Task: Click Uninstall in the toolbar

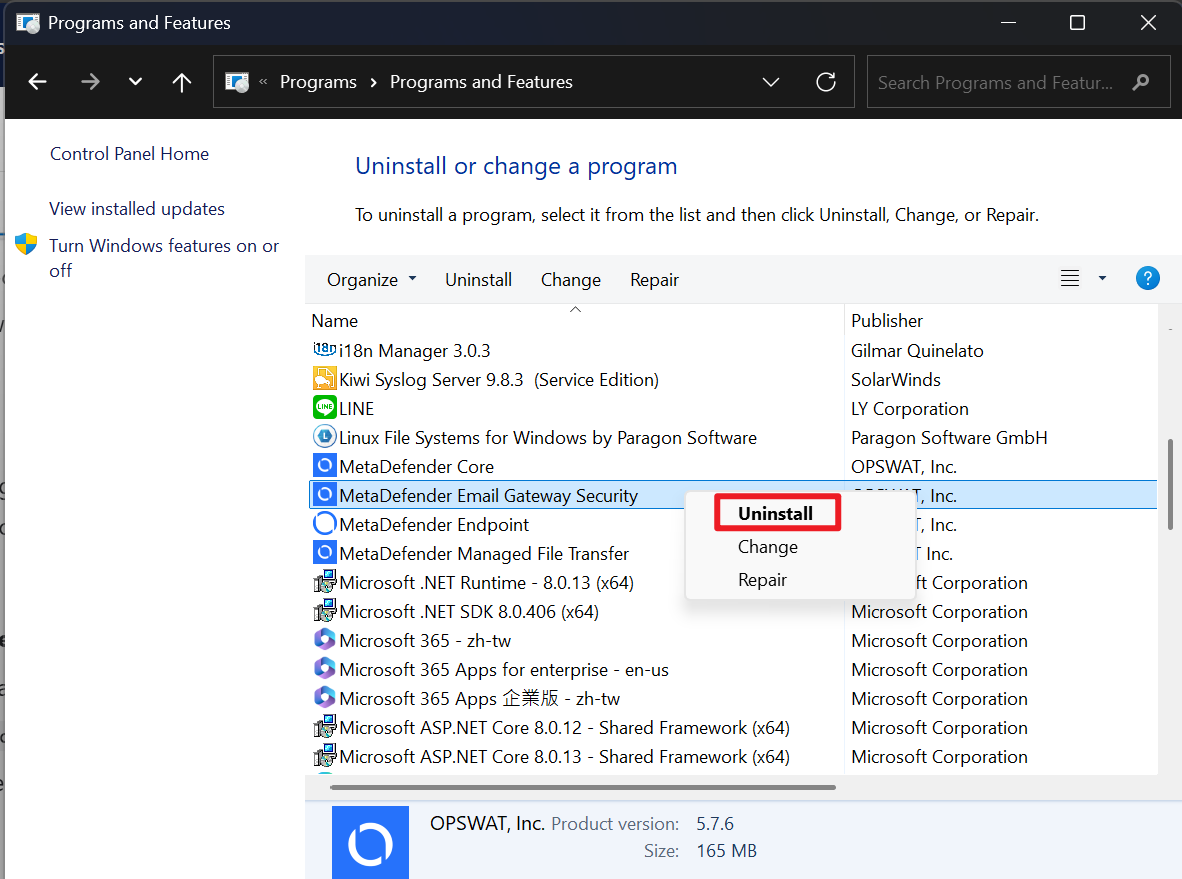Action: (x=478, y=280)
